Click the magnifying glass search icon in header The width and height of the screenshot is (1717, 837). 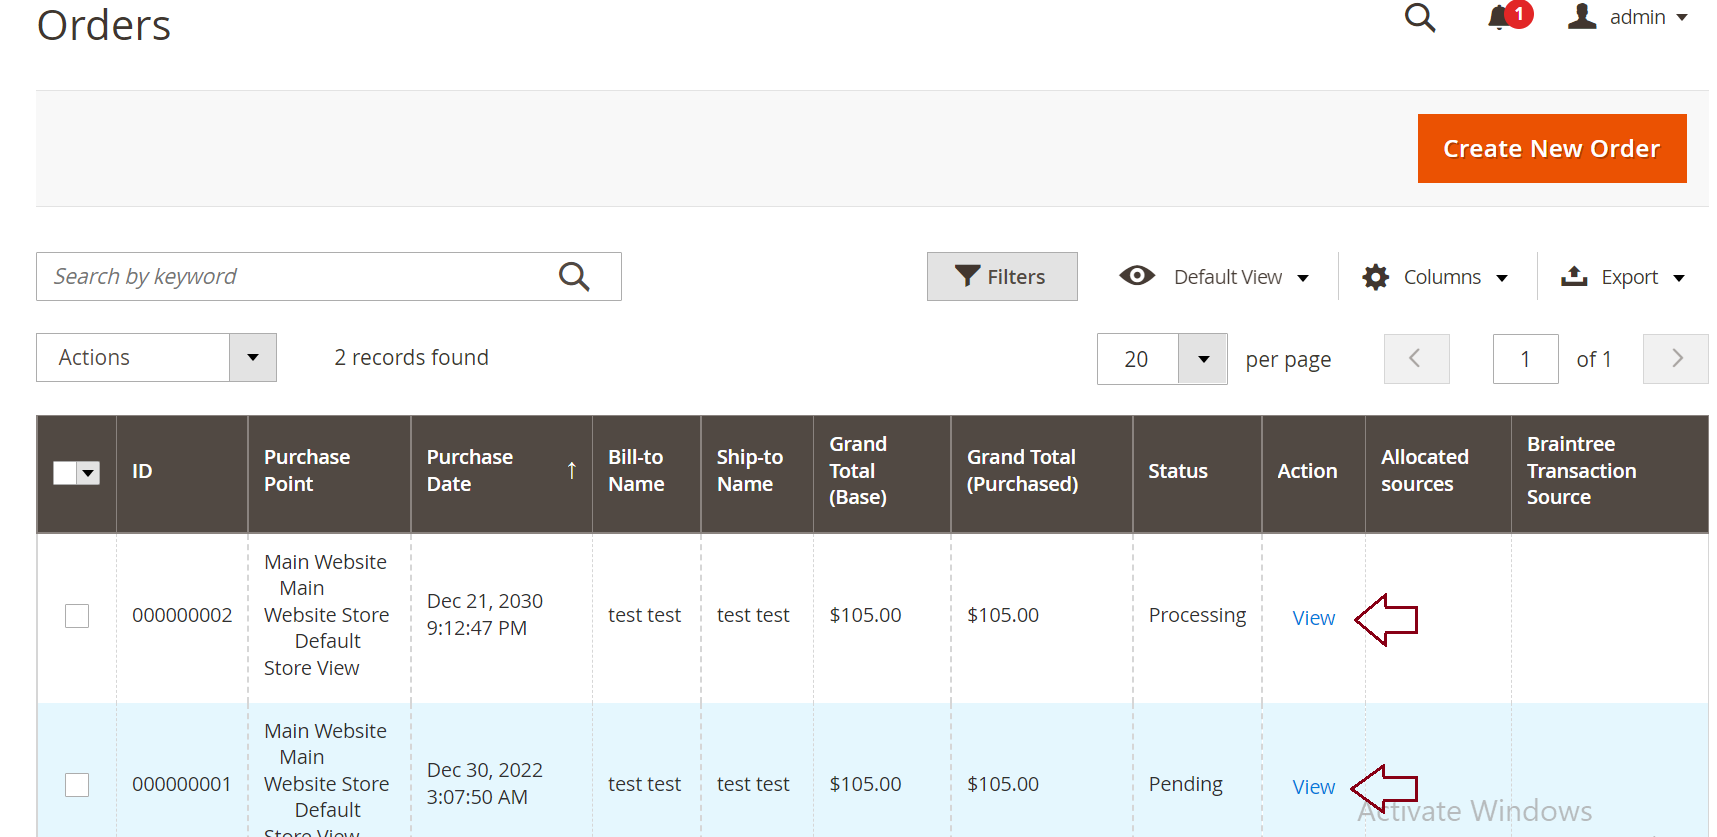(x=1419, y=18)
